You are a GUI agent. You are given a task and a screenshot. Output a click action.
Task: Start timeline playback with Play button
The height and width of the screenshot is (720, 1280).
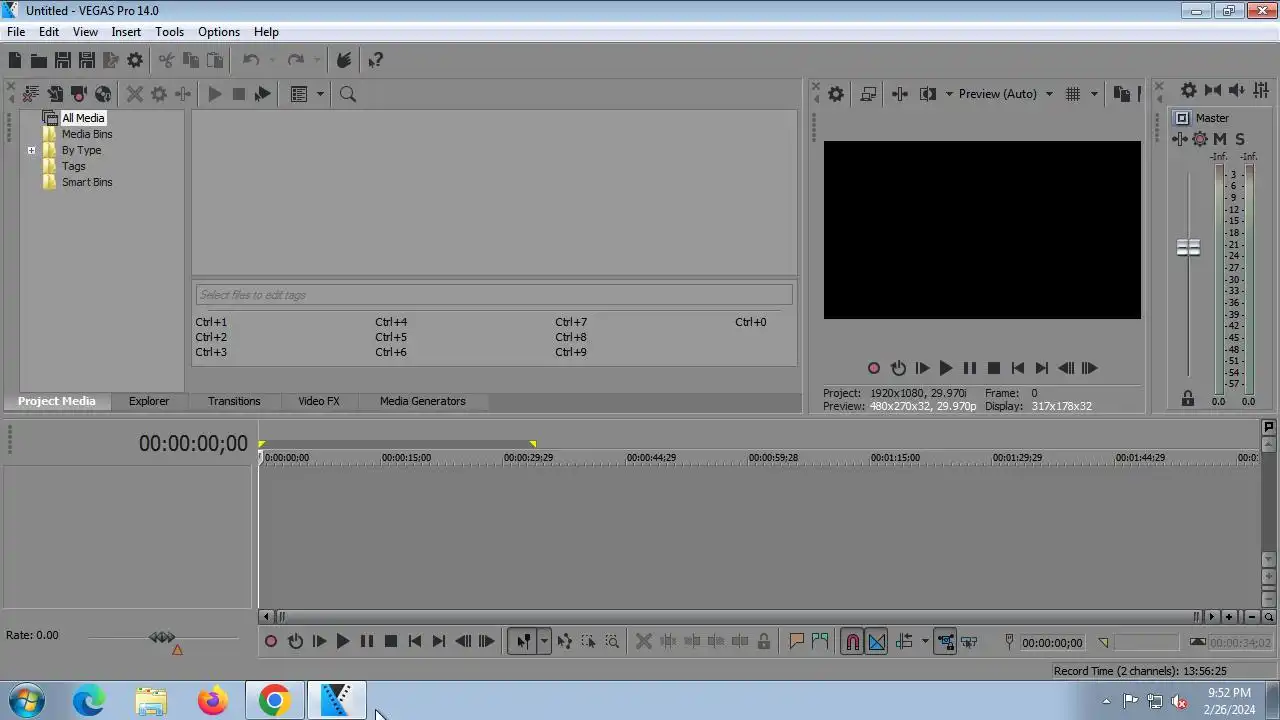click(343, 642)
